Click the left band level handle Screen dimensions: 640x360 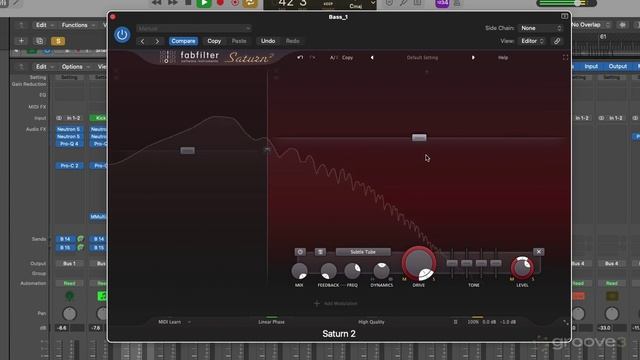click(x=187, y=151)
